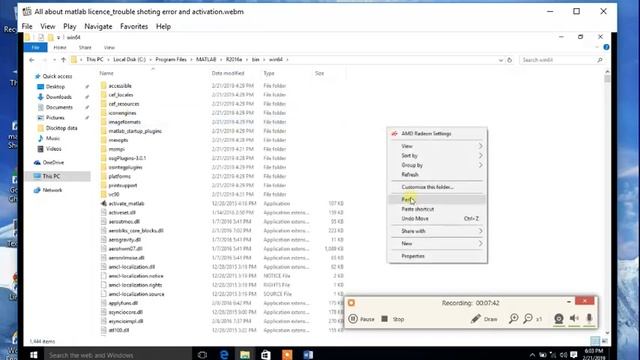Screen dimensions: 640x360
Task: Sort by the Type column header
Action: pos(269,73)
